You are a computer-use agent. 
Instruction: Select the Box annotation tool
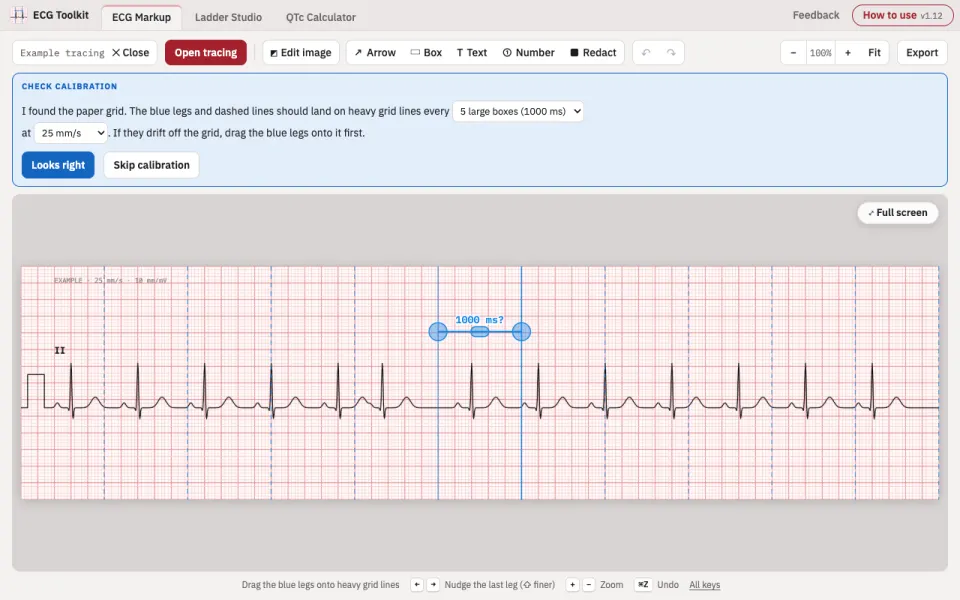(x=426, y=53)
